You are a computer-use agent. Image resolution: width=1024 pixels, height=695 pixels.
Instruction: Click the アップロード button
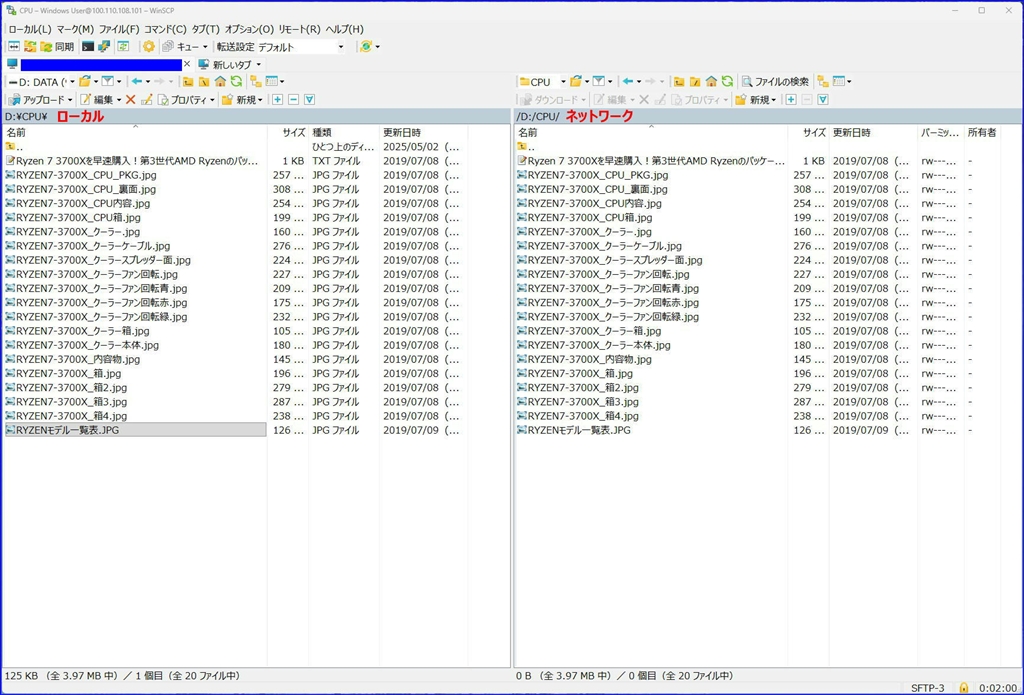pos(40,100)
